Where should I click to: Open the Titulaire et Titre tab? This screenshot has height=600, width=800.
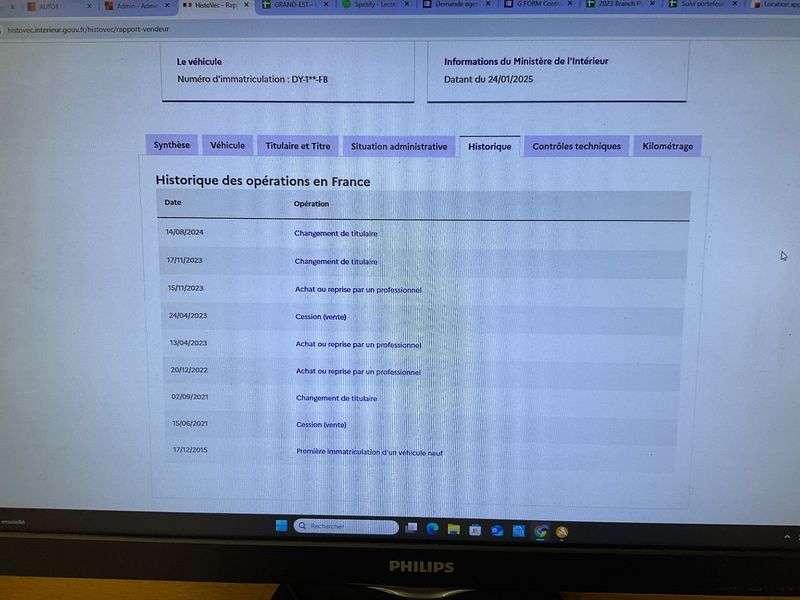point(297,146)
